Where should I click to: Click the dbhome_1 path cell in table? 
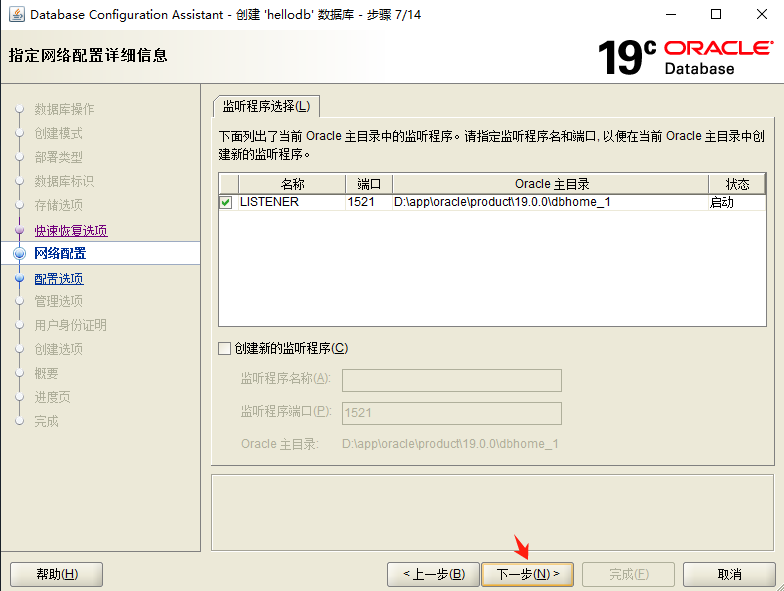(551, 202)
